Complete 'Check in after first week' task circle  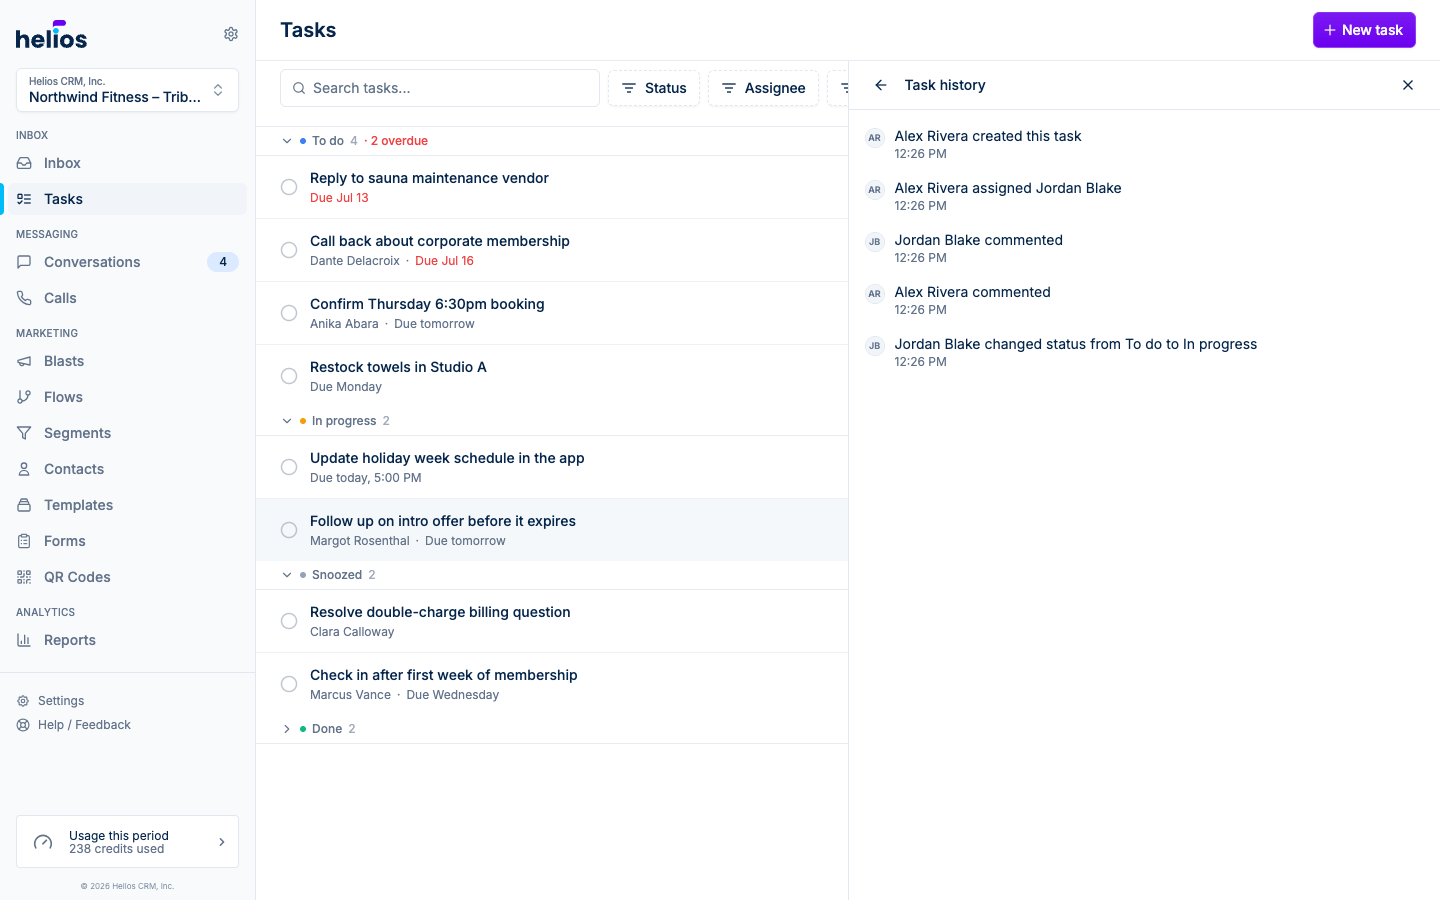click(289, 684)
